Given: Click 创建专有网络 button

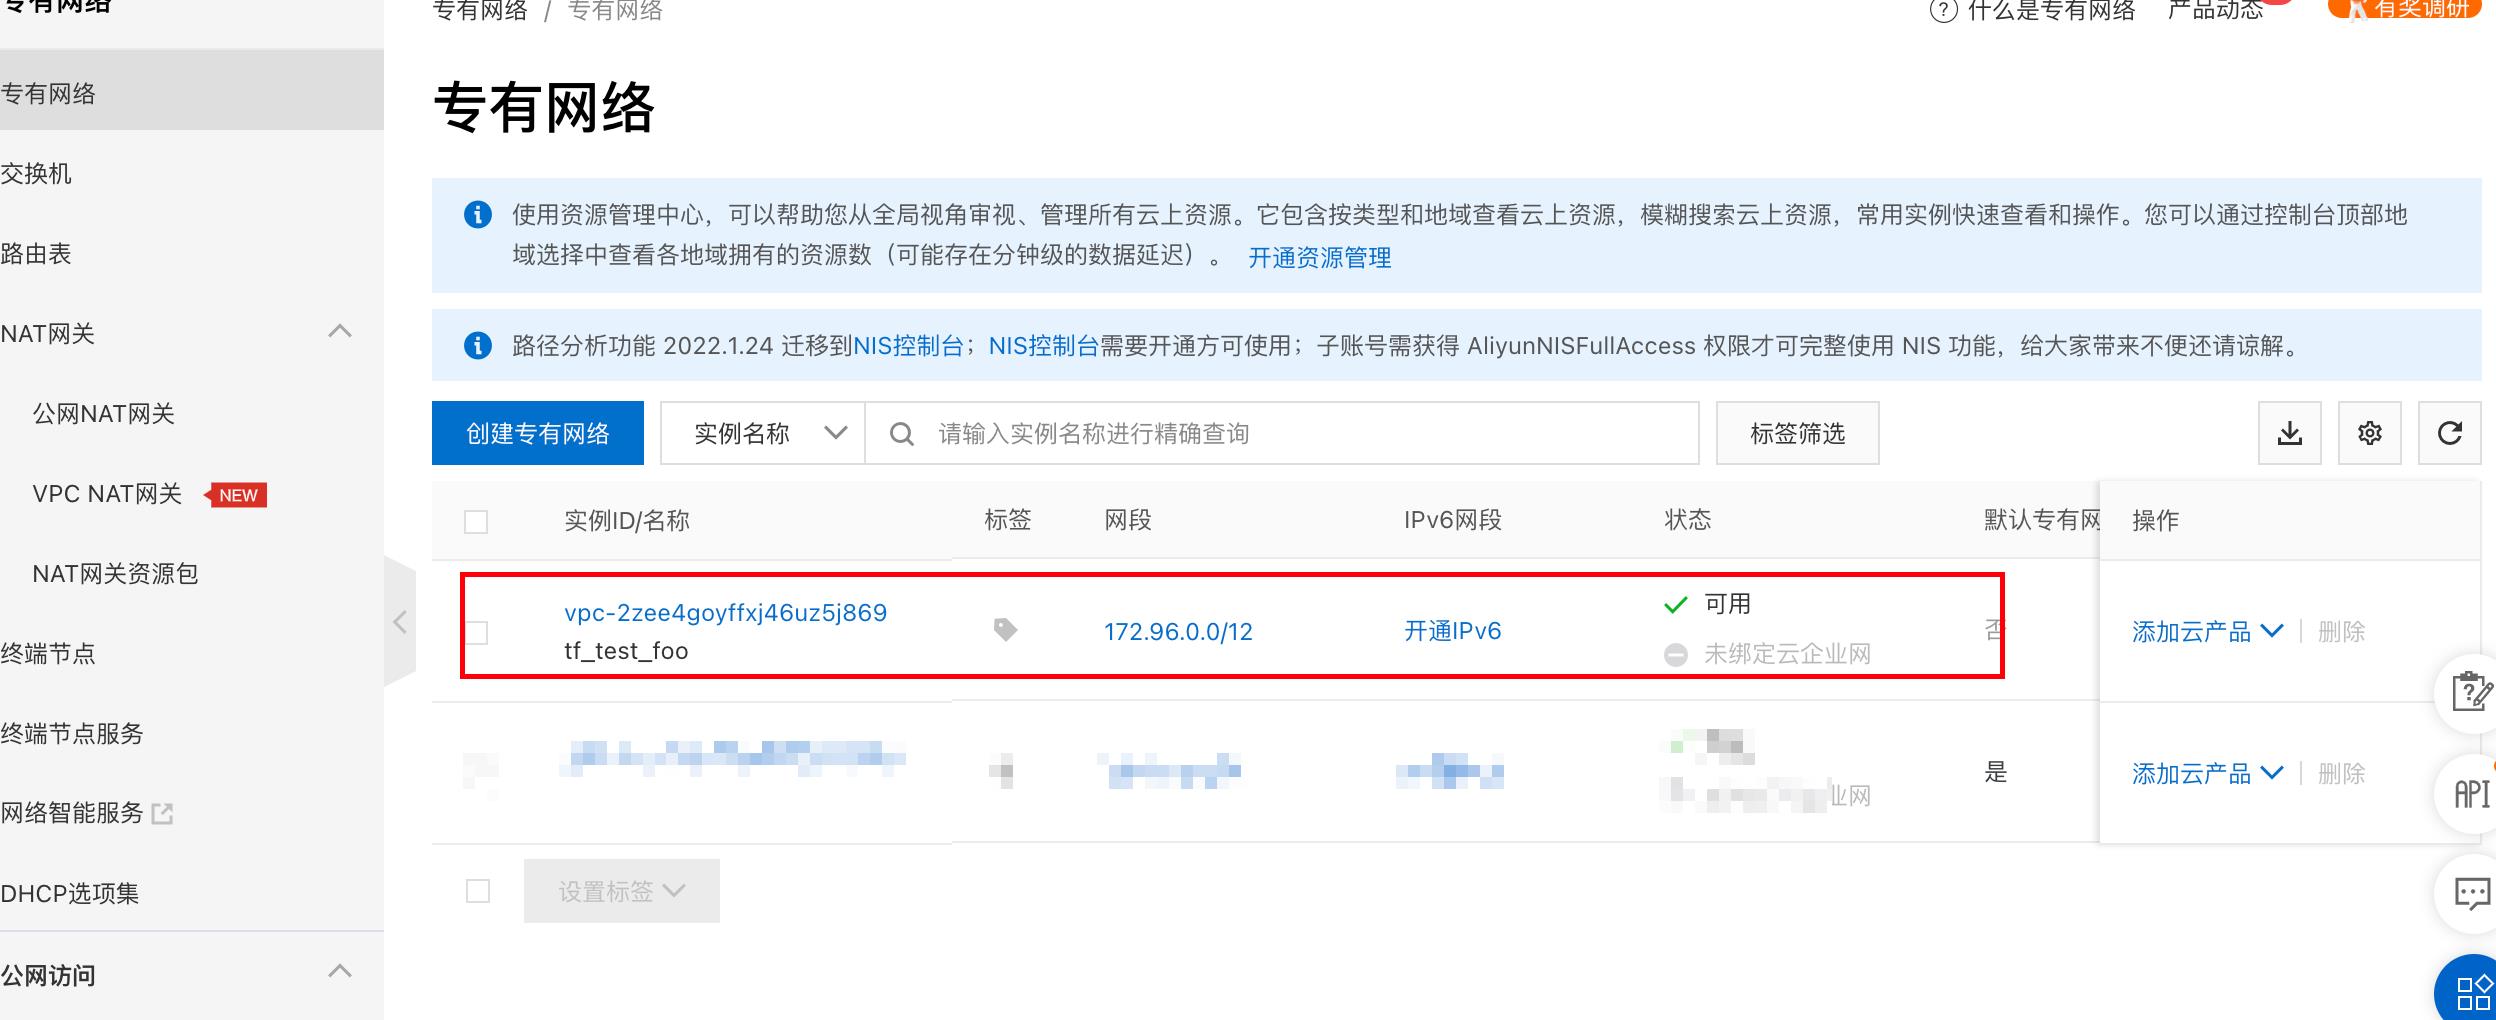Looking at the screenshot, I should [538, 433].
